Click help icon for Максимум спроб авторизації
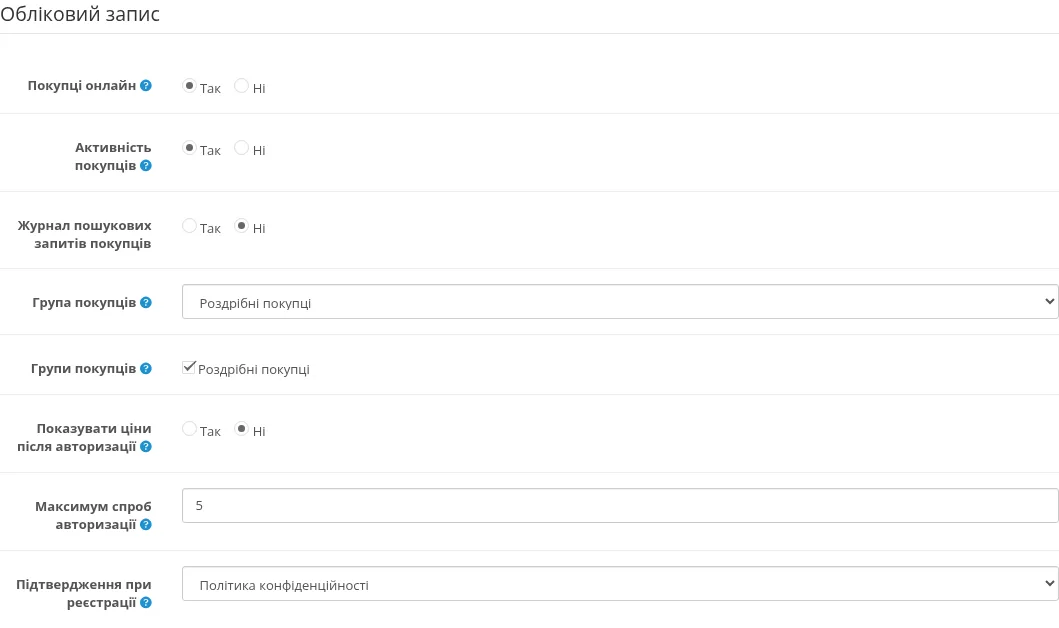The height and width of the screenshot is (628, 1059). (146, 525)
